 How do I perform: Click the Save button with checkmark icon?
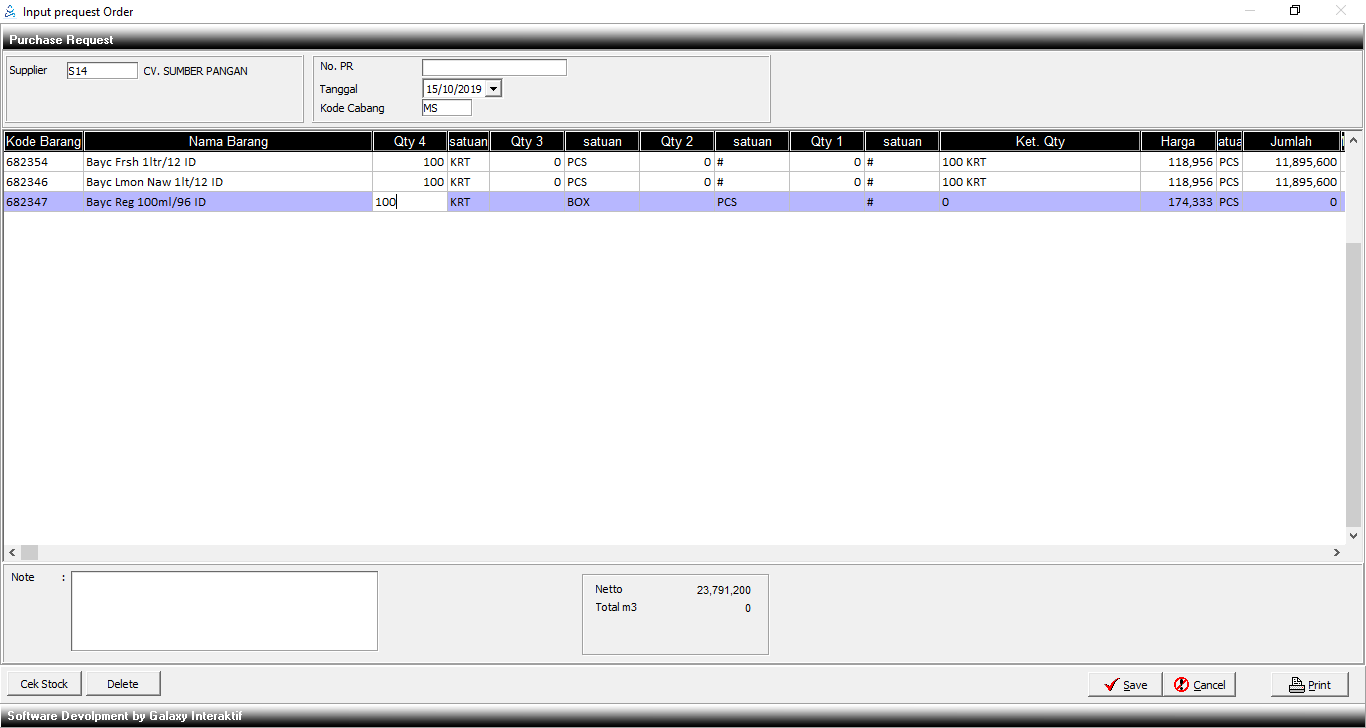point(1125,685)
